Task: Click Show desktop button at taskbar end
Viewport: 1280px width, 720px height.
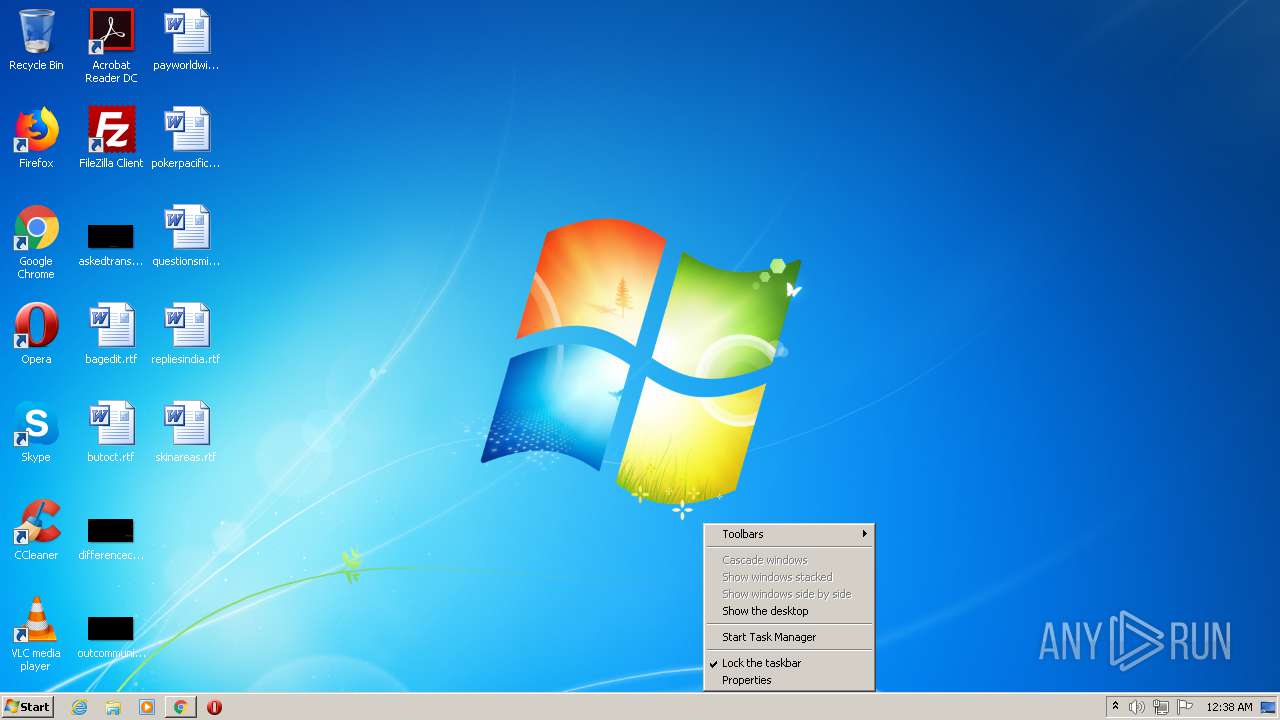Action: coord(1269,707)
